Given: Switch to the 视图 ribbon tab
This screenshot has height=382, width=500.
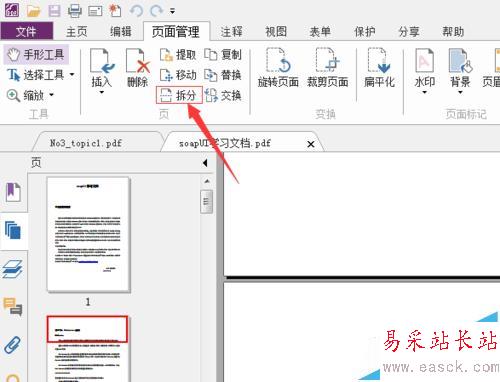Looking at the screenshot, I should click(276, 32).
